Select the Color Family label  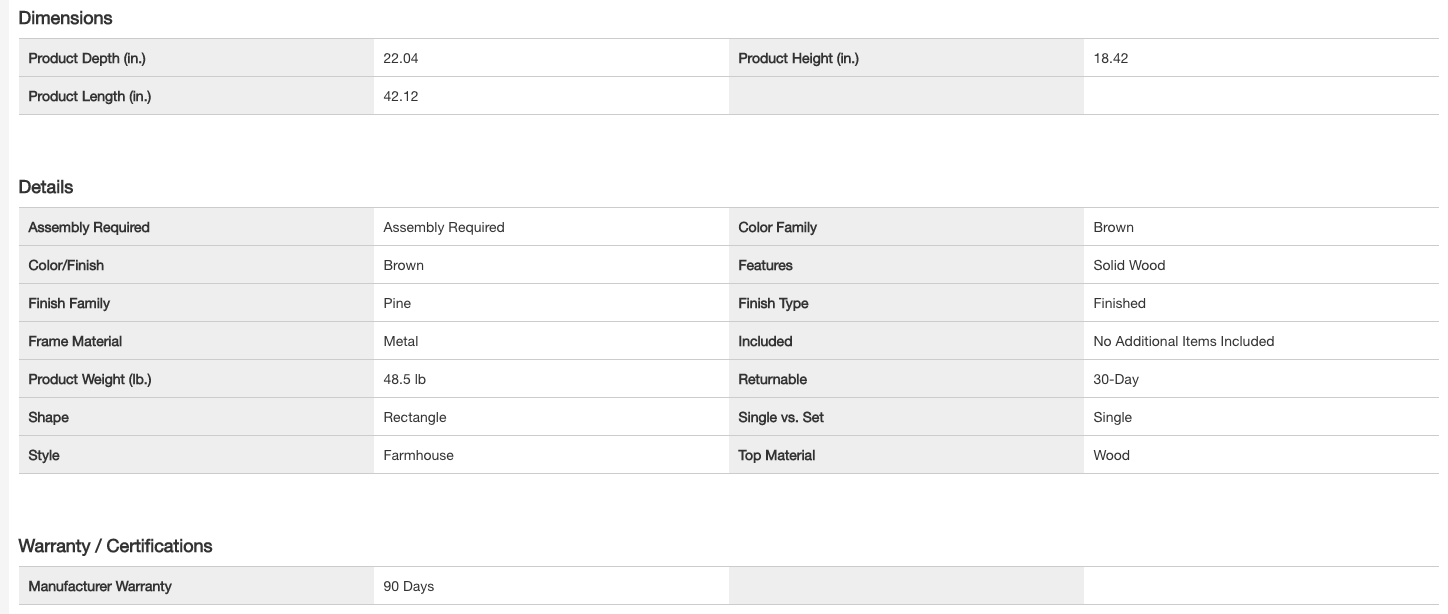click(x=777, y=228)
